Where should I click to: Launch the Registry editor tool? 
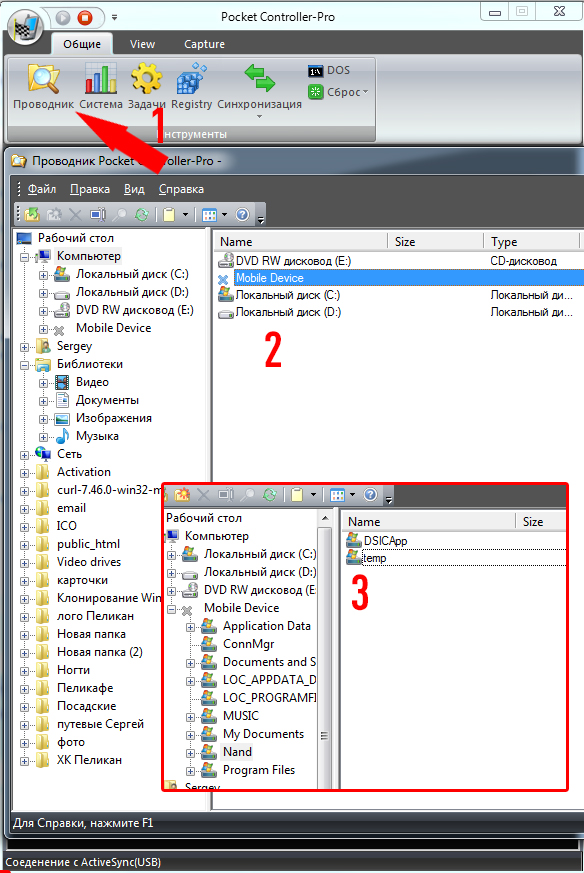pyautogui.click(x=192, y=86)
